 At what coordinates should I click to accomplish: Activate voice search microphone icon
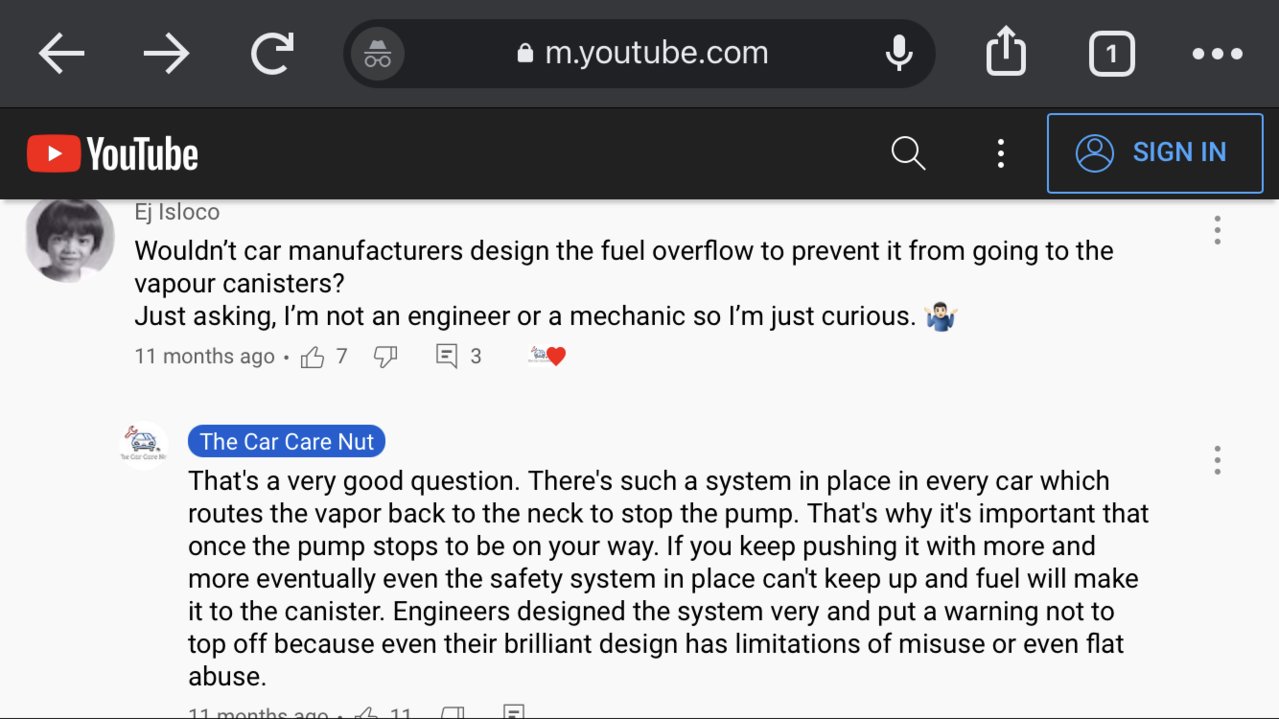[x=899, y=53]
